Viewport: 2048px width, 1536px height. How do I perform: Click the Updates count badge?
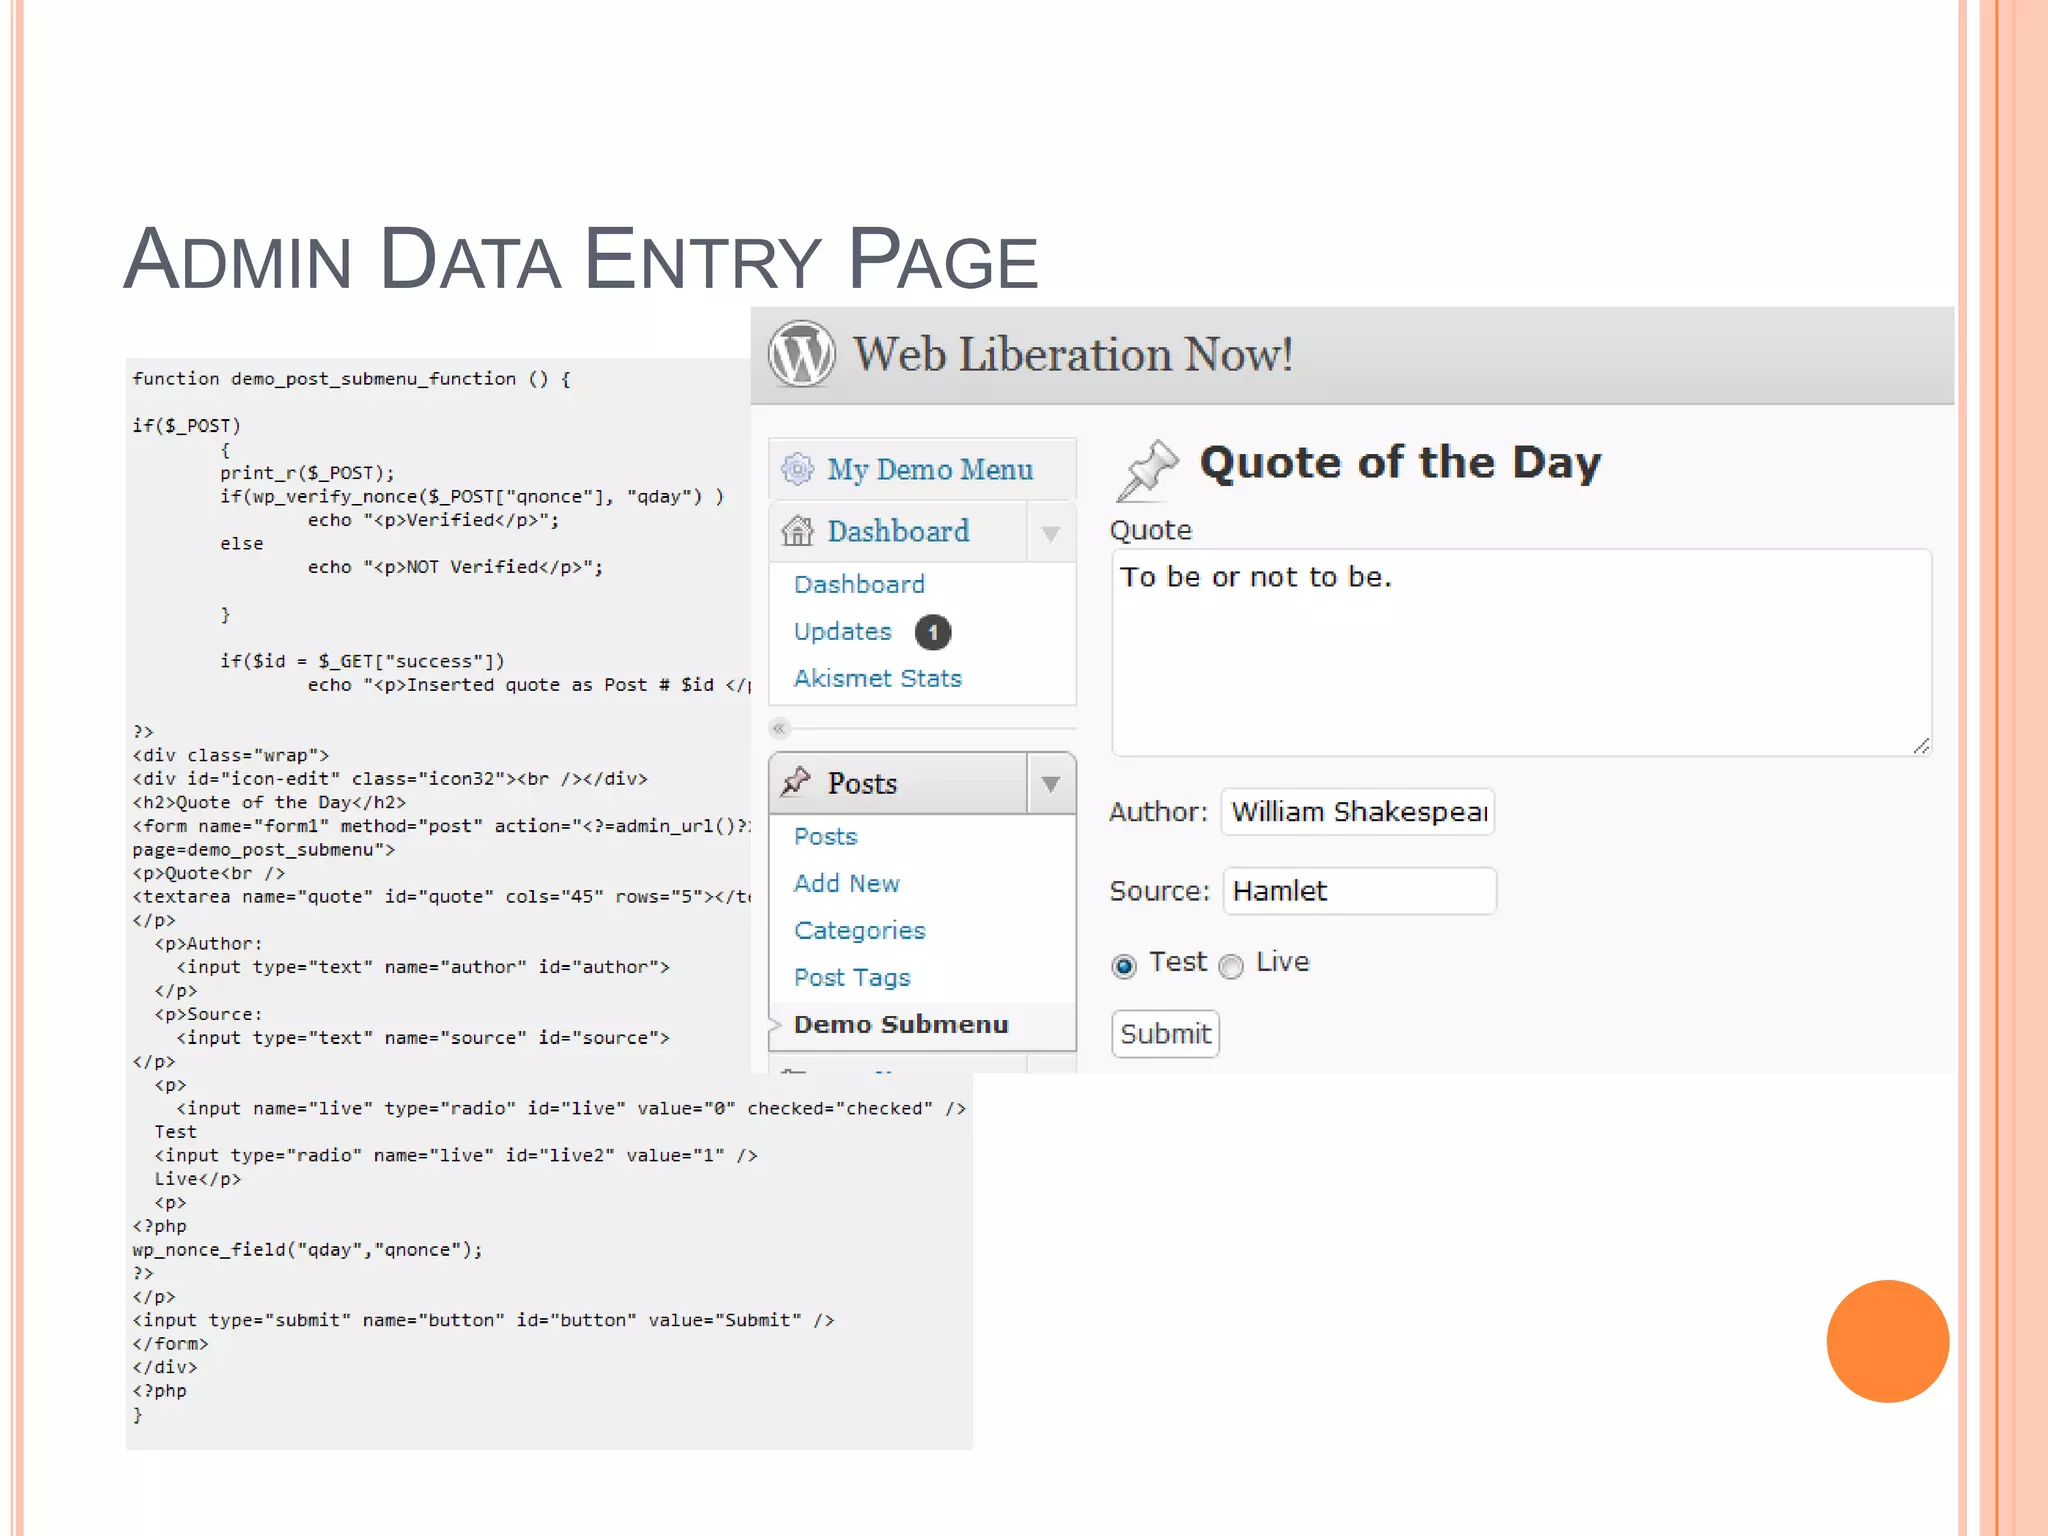coord(933,632)
